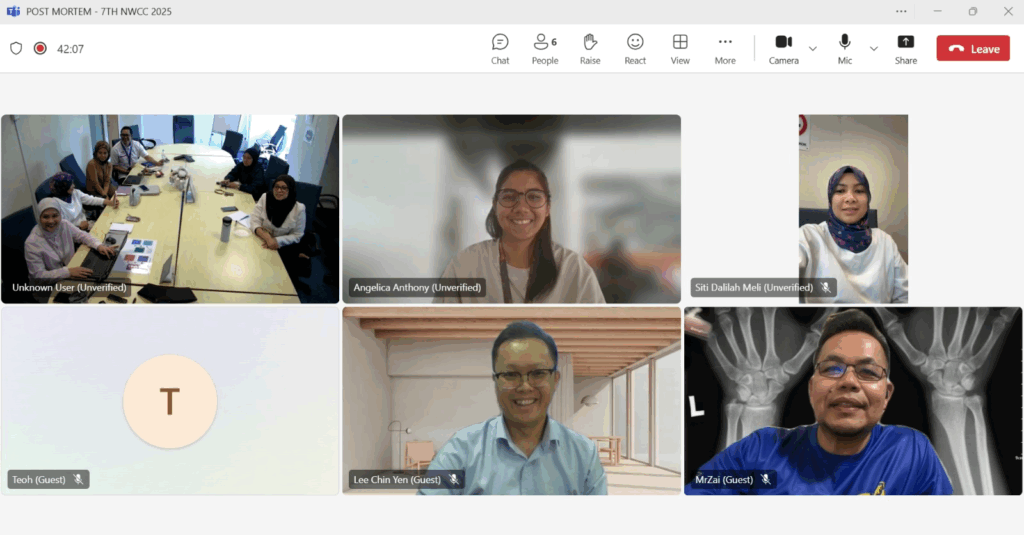This screenshot has height=535, width=1024.
Task: Open the Chat panel
Action: (500, 48)
